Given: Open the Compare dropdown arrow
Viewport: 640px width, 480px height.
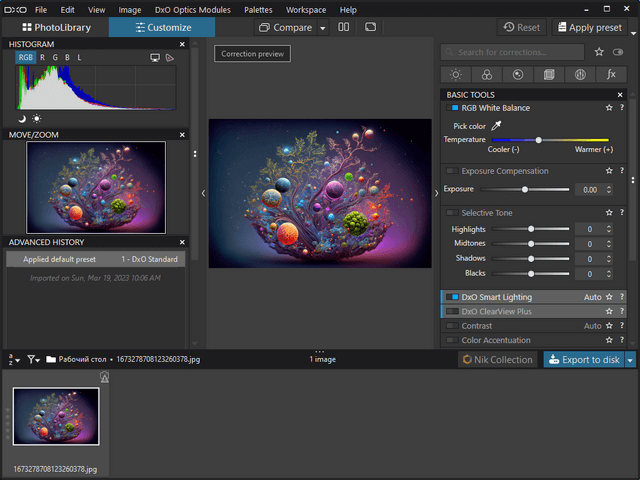Looking at the screenshot, I should 323,28.
